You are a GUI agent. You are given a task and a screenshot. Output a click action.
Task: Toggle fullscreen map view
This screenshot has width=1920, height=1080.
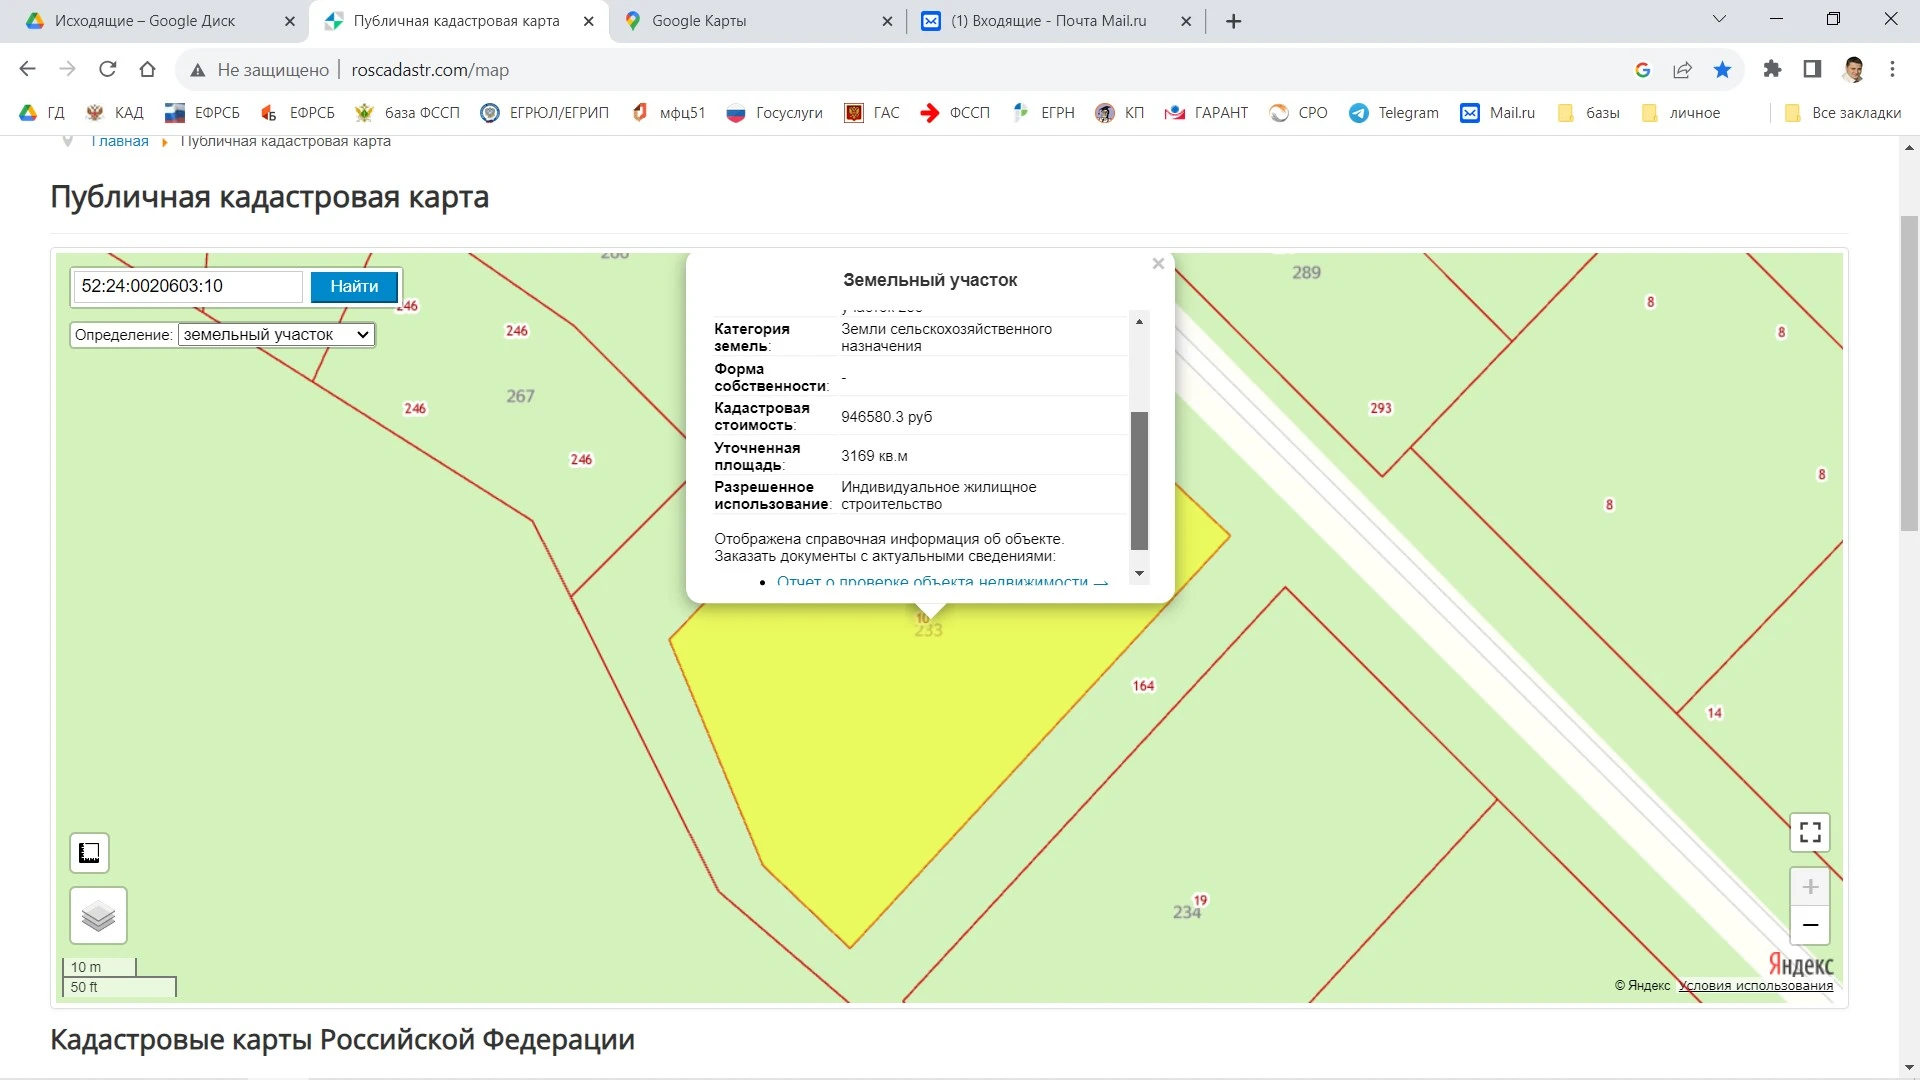(1810, 832)
